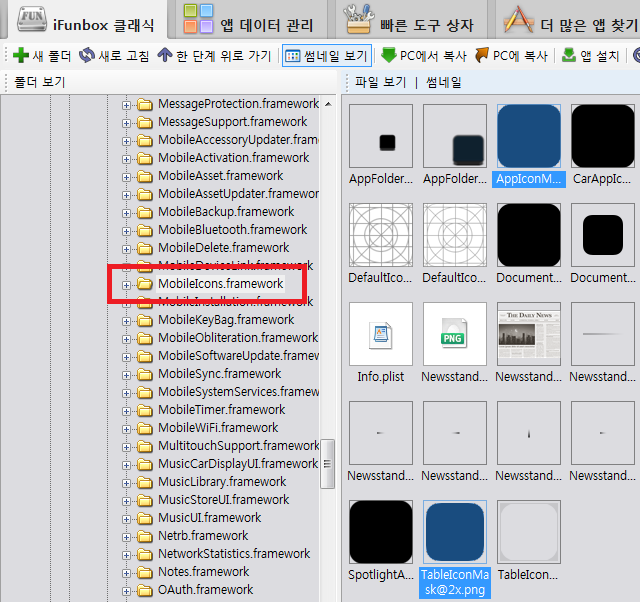
Task: Expand MobileKeyBag.framework node
Action: [126, 321]
